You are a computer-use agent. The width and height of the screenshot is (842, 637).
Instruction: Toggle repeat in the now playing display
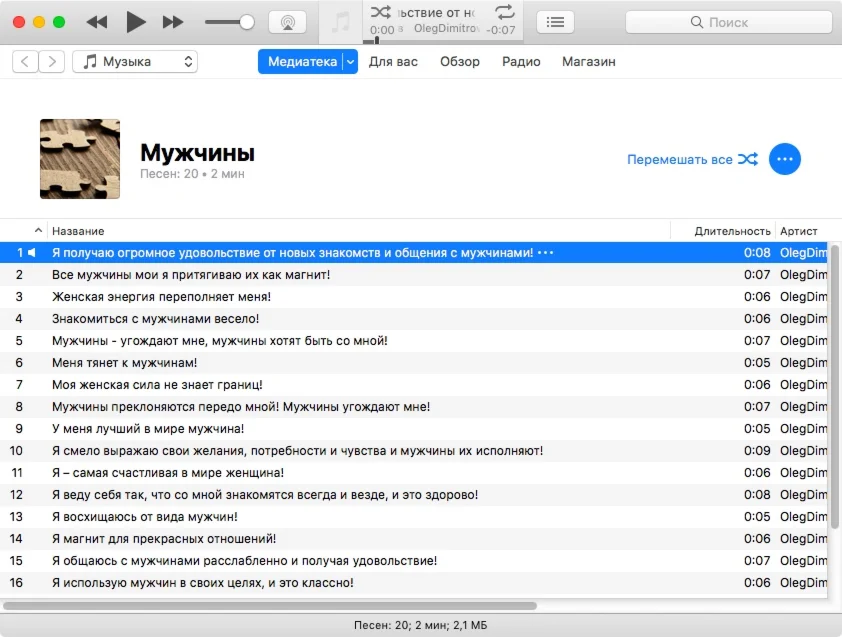505,12
